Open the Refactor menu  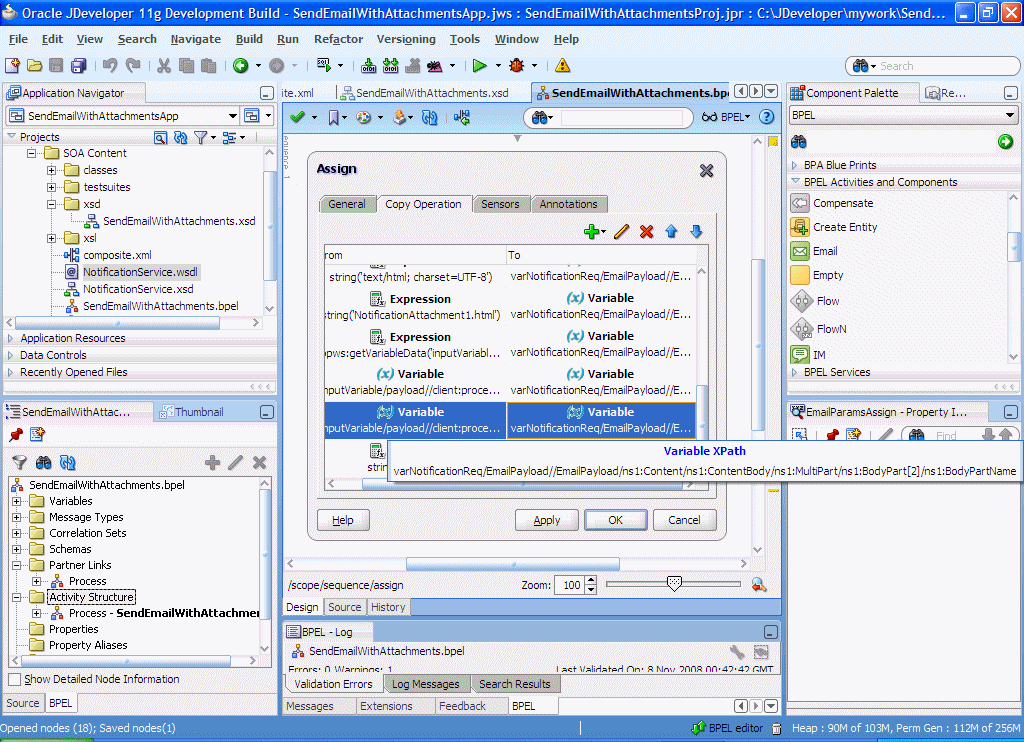pos(338,39)
